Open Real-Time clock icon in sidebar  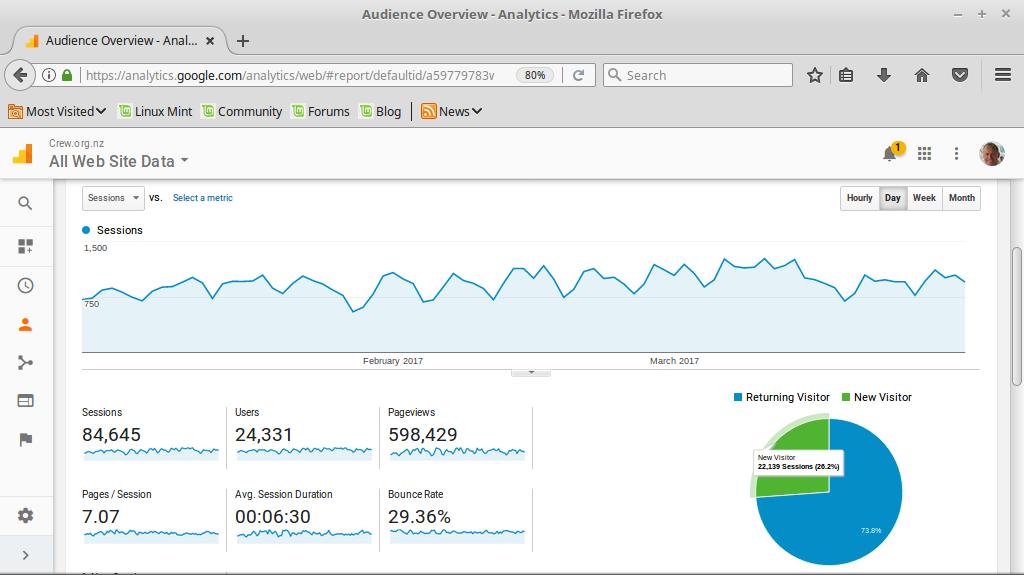pos(25,286)
